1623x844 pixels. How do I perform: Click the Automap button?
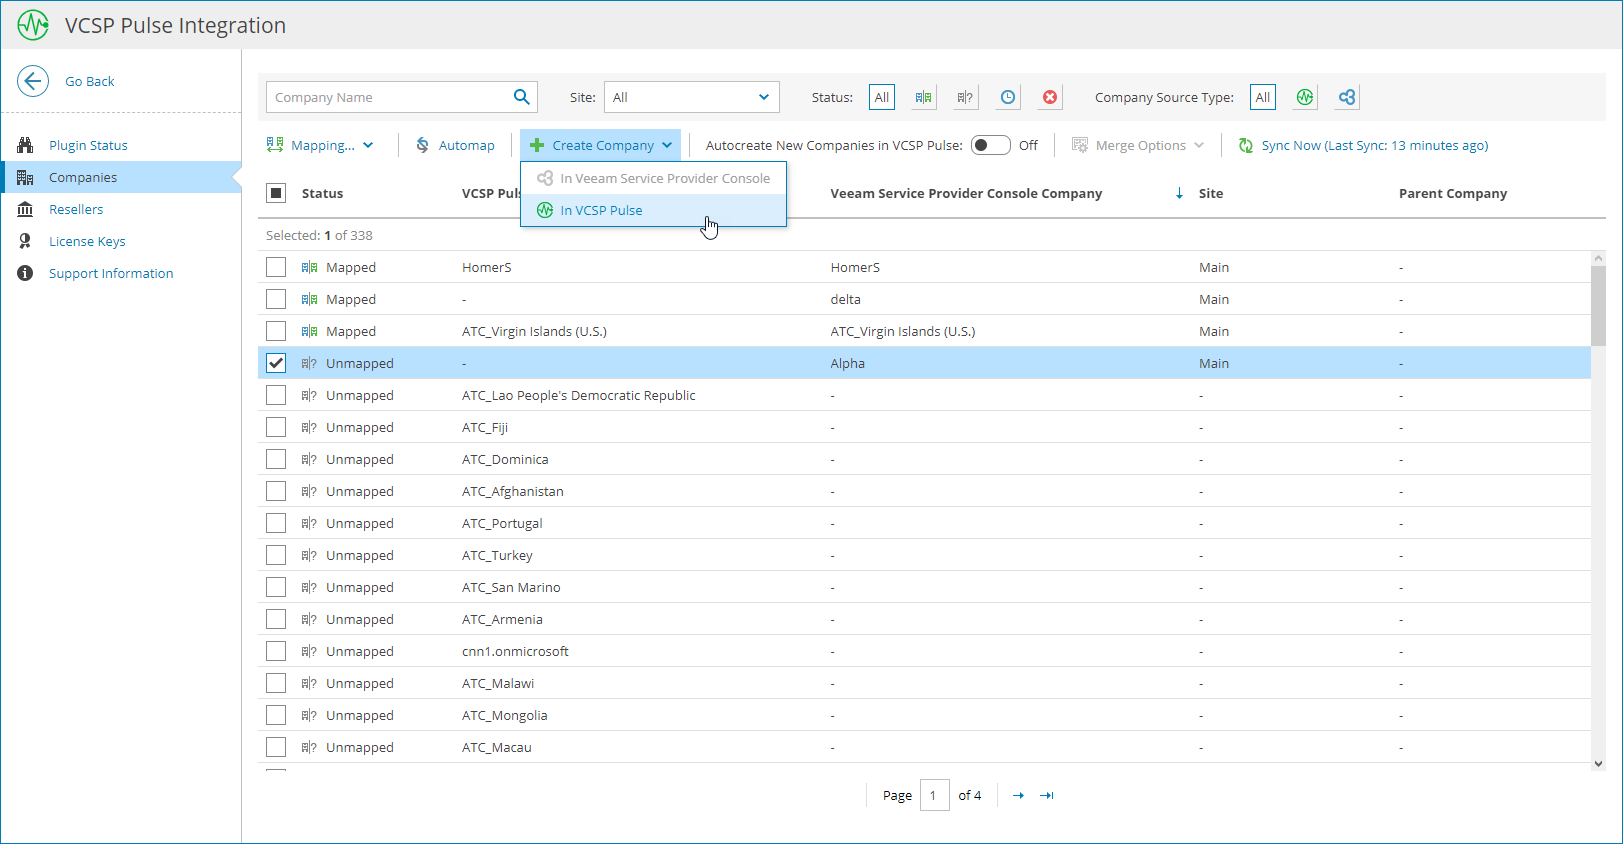456,145
